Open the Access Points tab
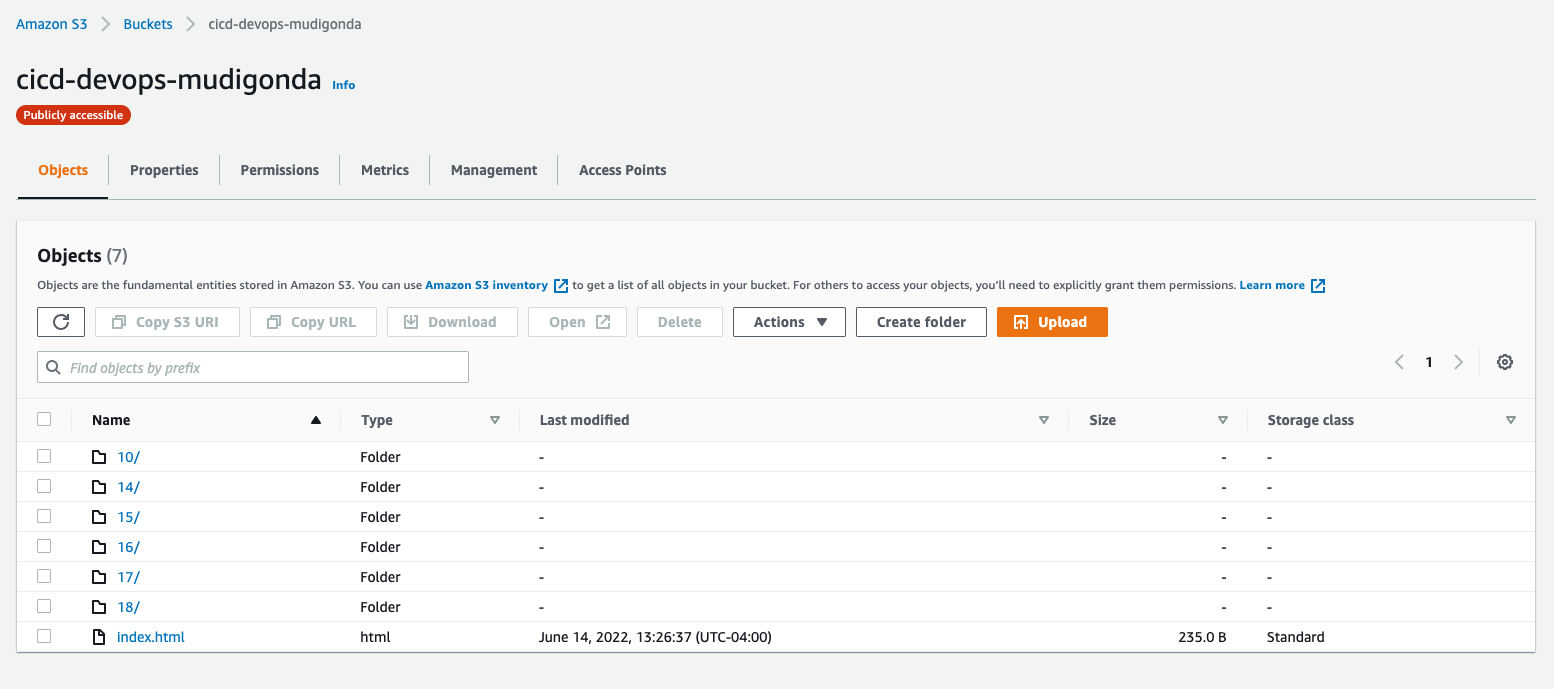Screen dimensions: 1554x689 click(x=623, y=170)
